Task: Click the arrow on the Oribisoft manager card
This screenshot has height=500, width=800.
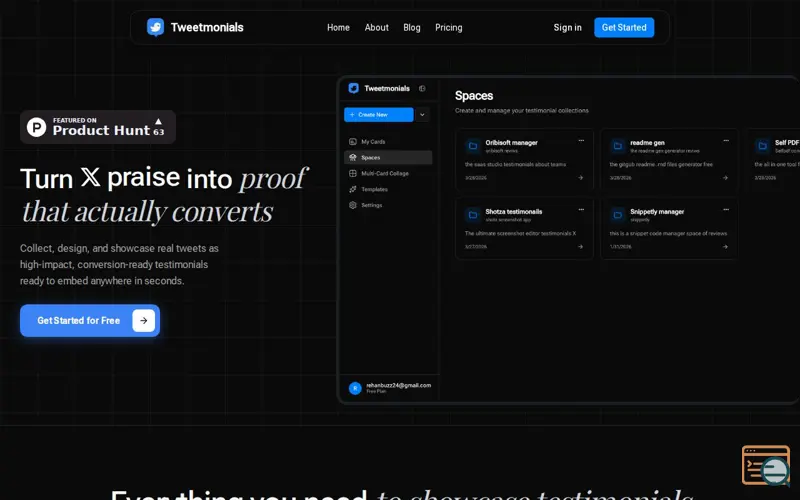Action: (x=581, y=178)
